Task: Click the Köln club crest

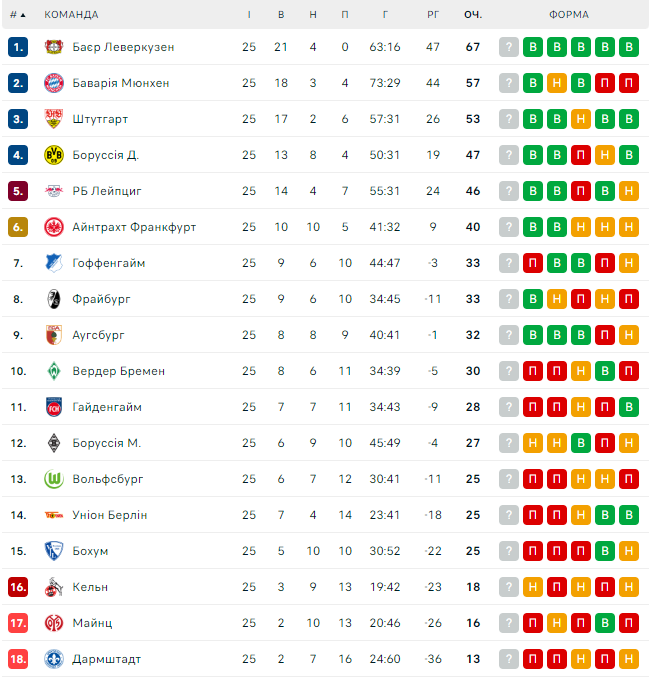Action: (x=54, y=587)
